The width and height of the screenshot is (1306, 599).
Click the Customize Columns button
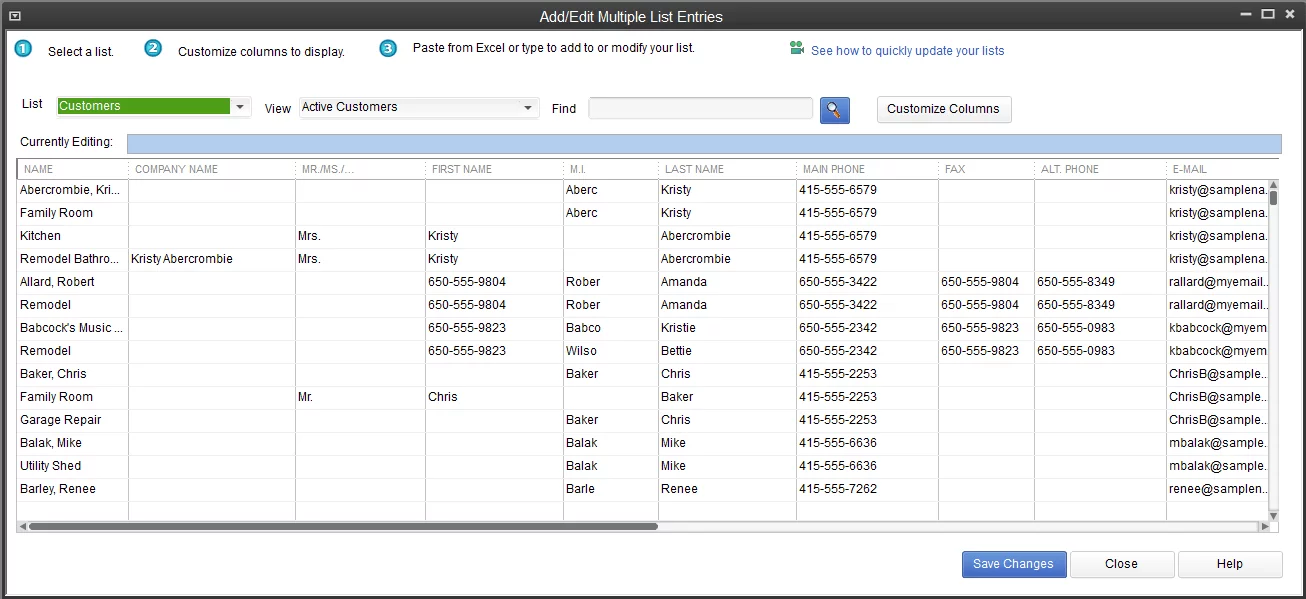point(943,109)
